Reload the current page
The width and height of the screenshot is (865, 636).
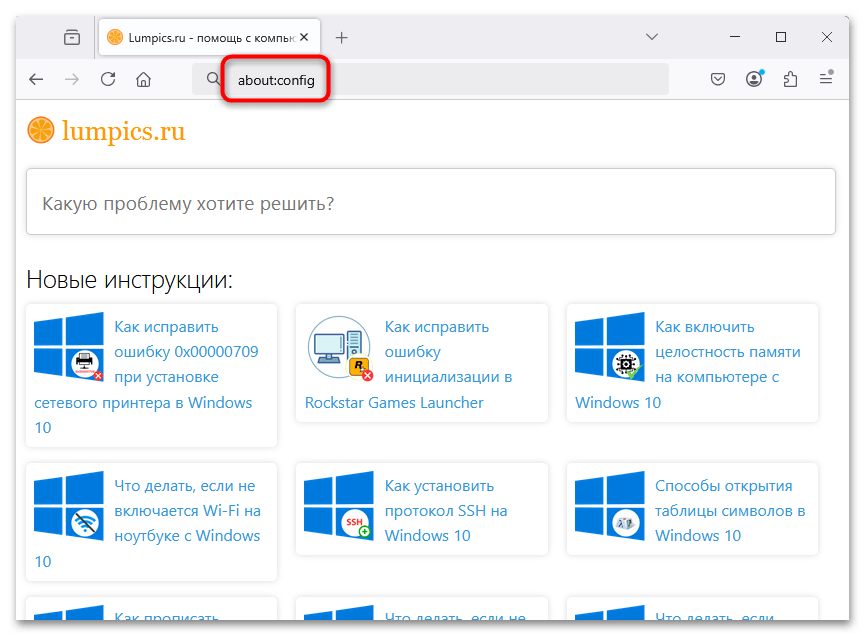[x=108, y=79]
